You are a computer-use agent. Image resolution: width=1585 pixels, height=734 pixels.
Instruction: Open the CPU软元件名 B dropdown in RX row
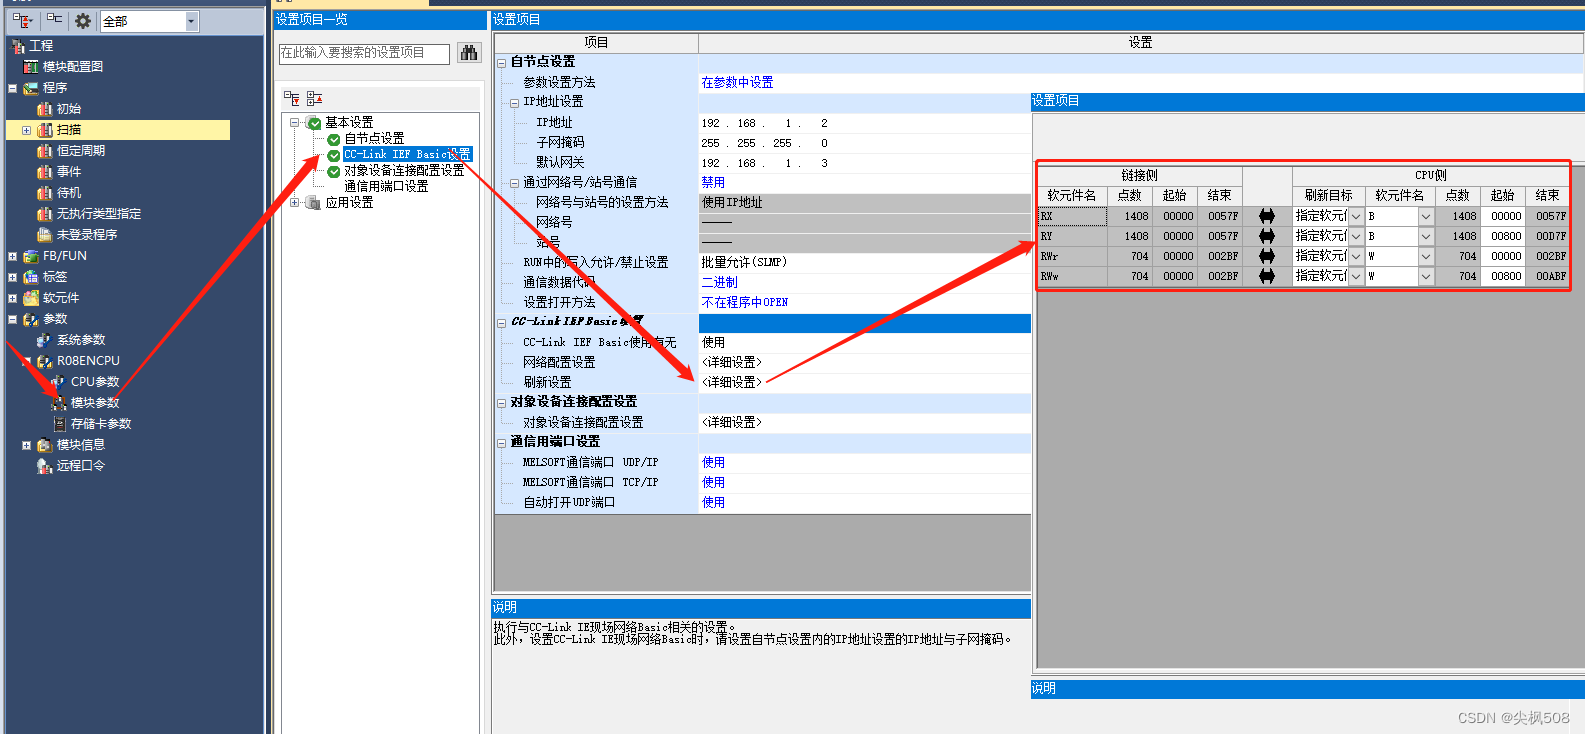click(x=1426, y=216)
